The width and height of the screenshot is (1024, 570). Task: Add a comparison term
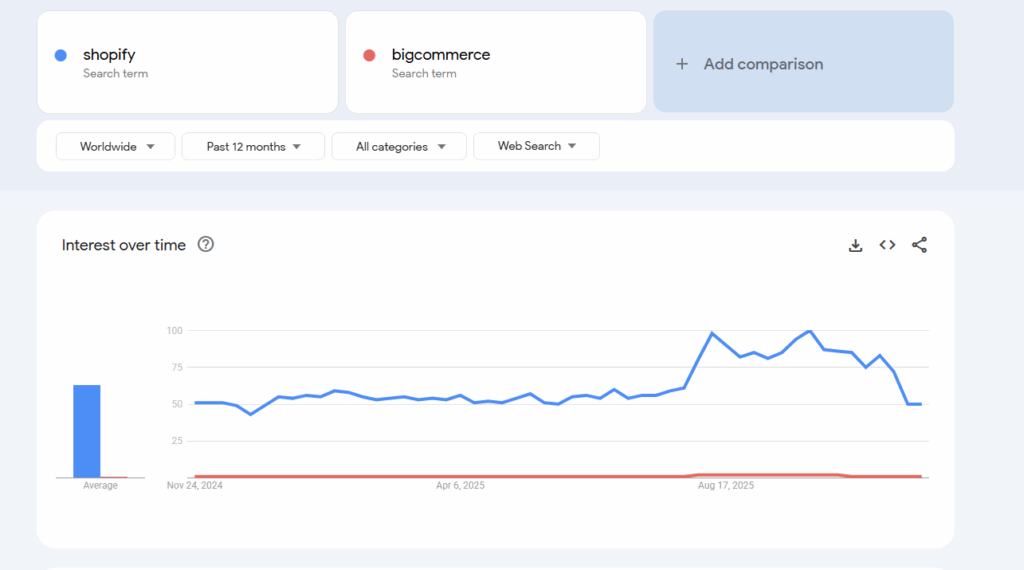[x=803, y=61]
